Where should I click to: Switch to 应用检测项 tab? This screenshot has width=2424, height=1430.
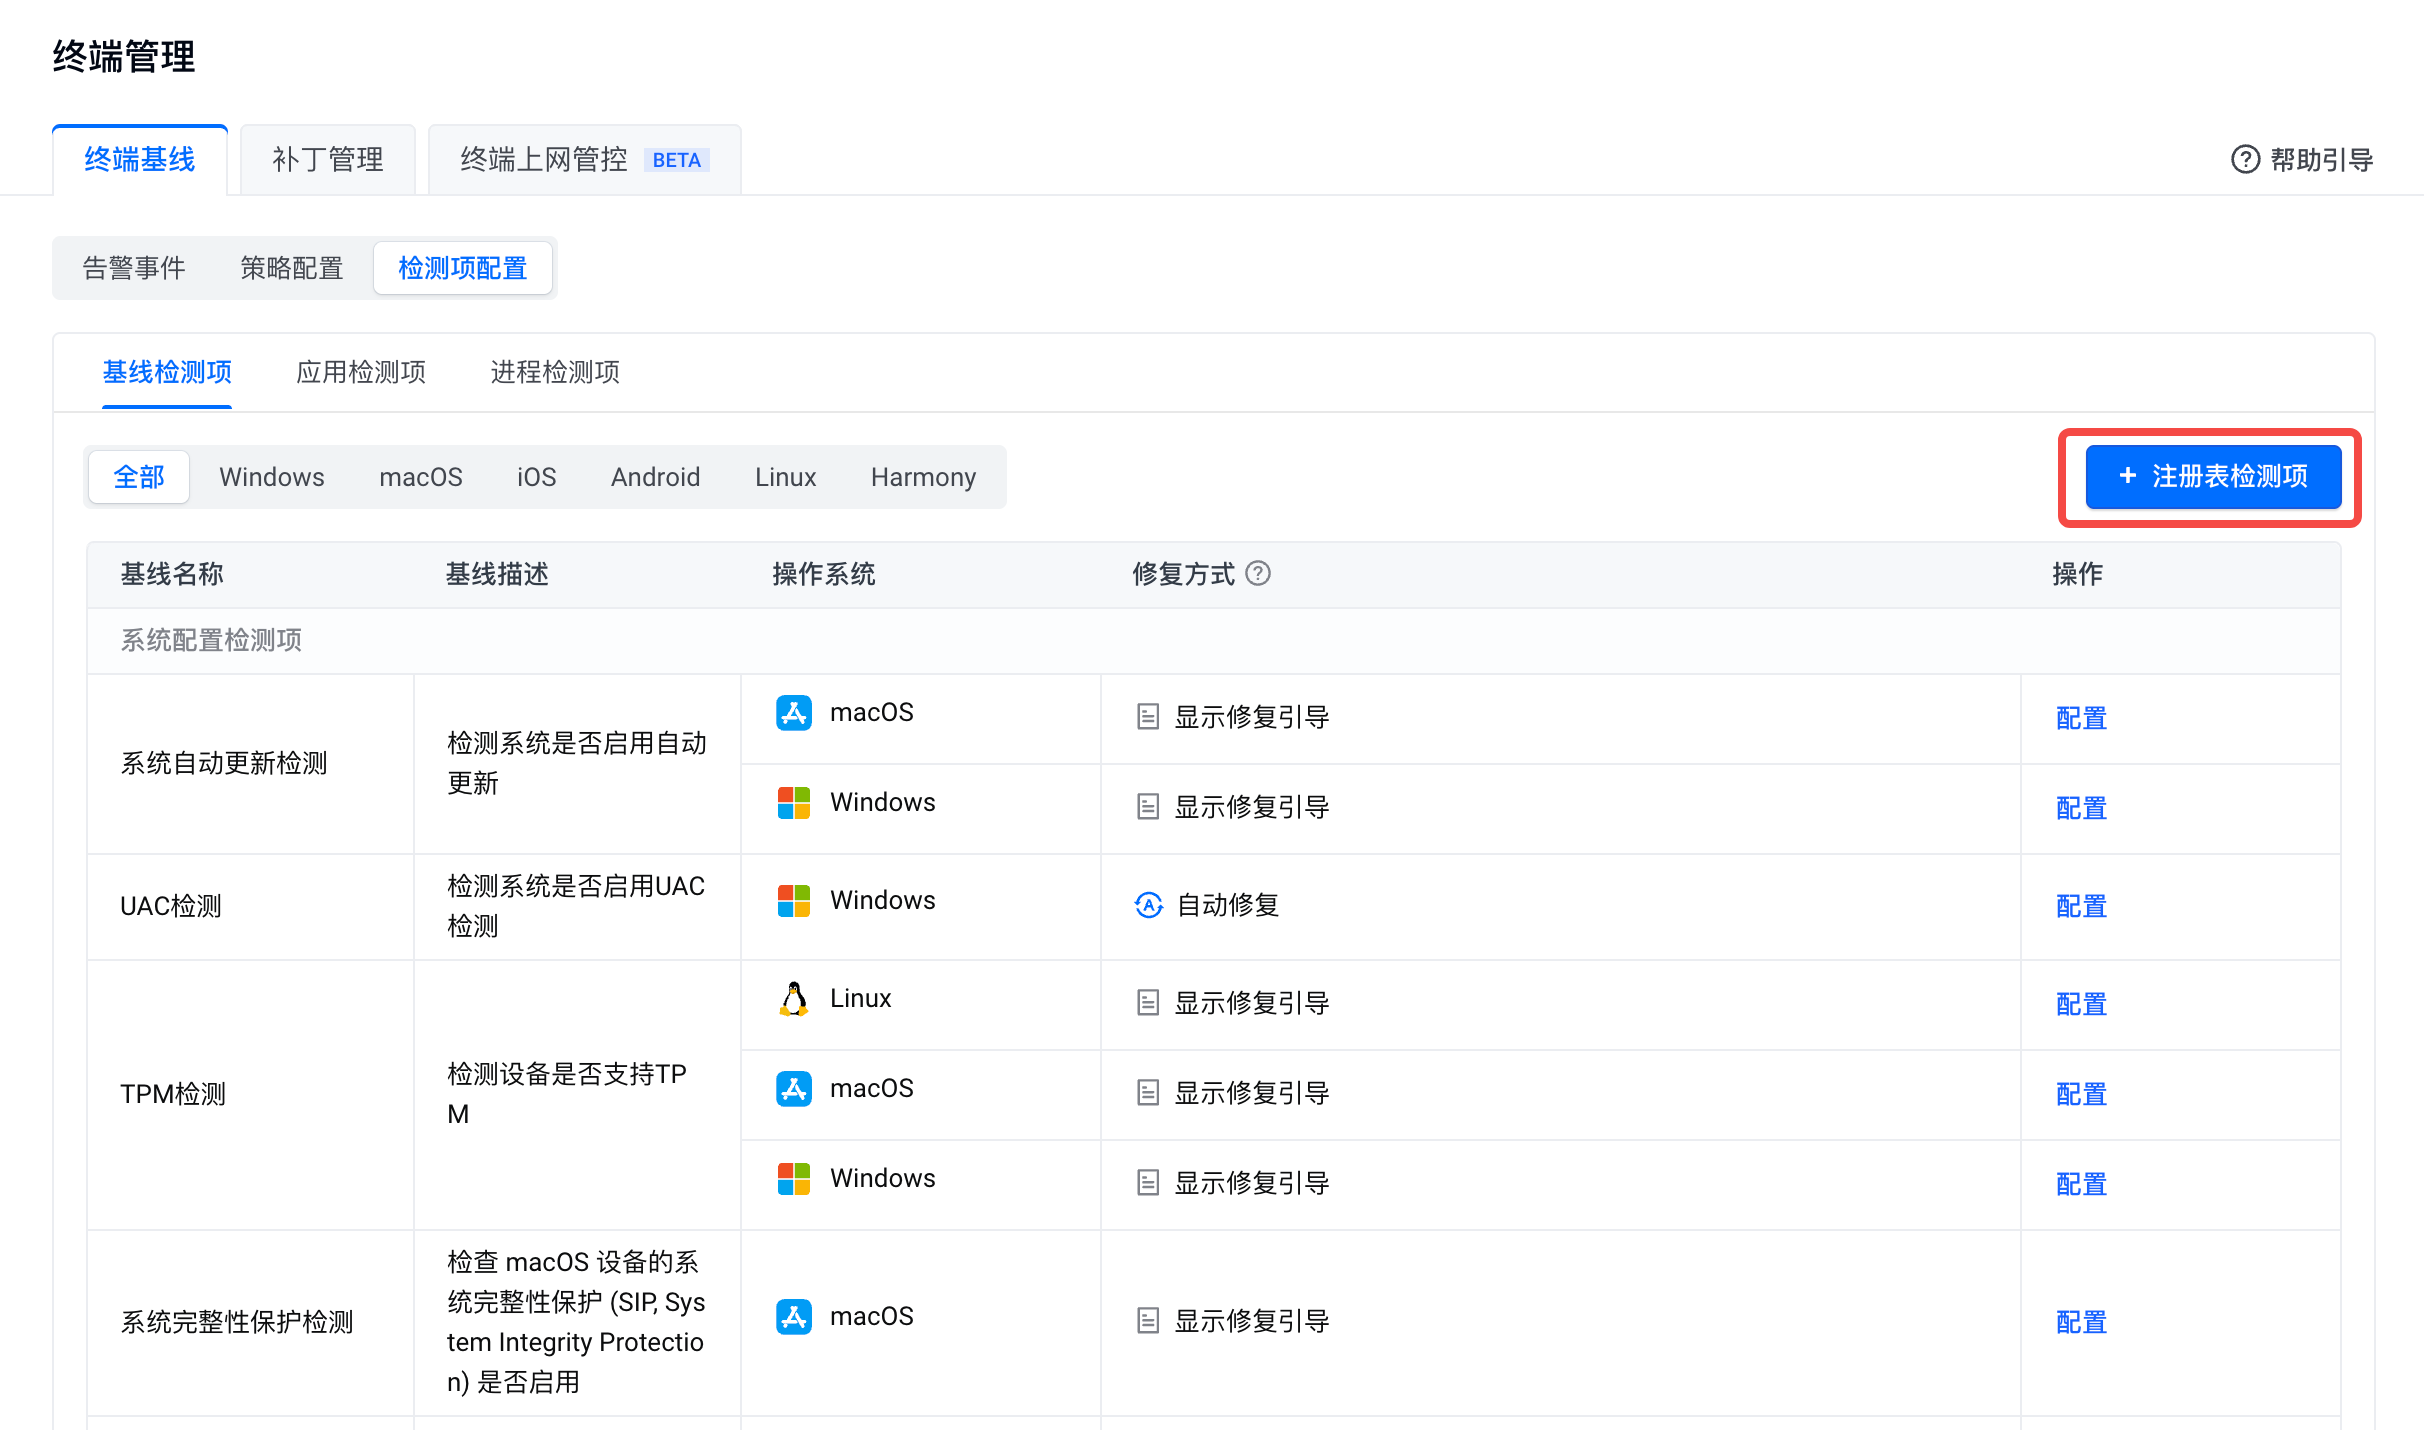point(361,372)
